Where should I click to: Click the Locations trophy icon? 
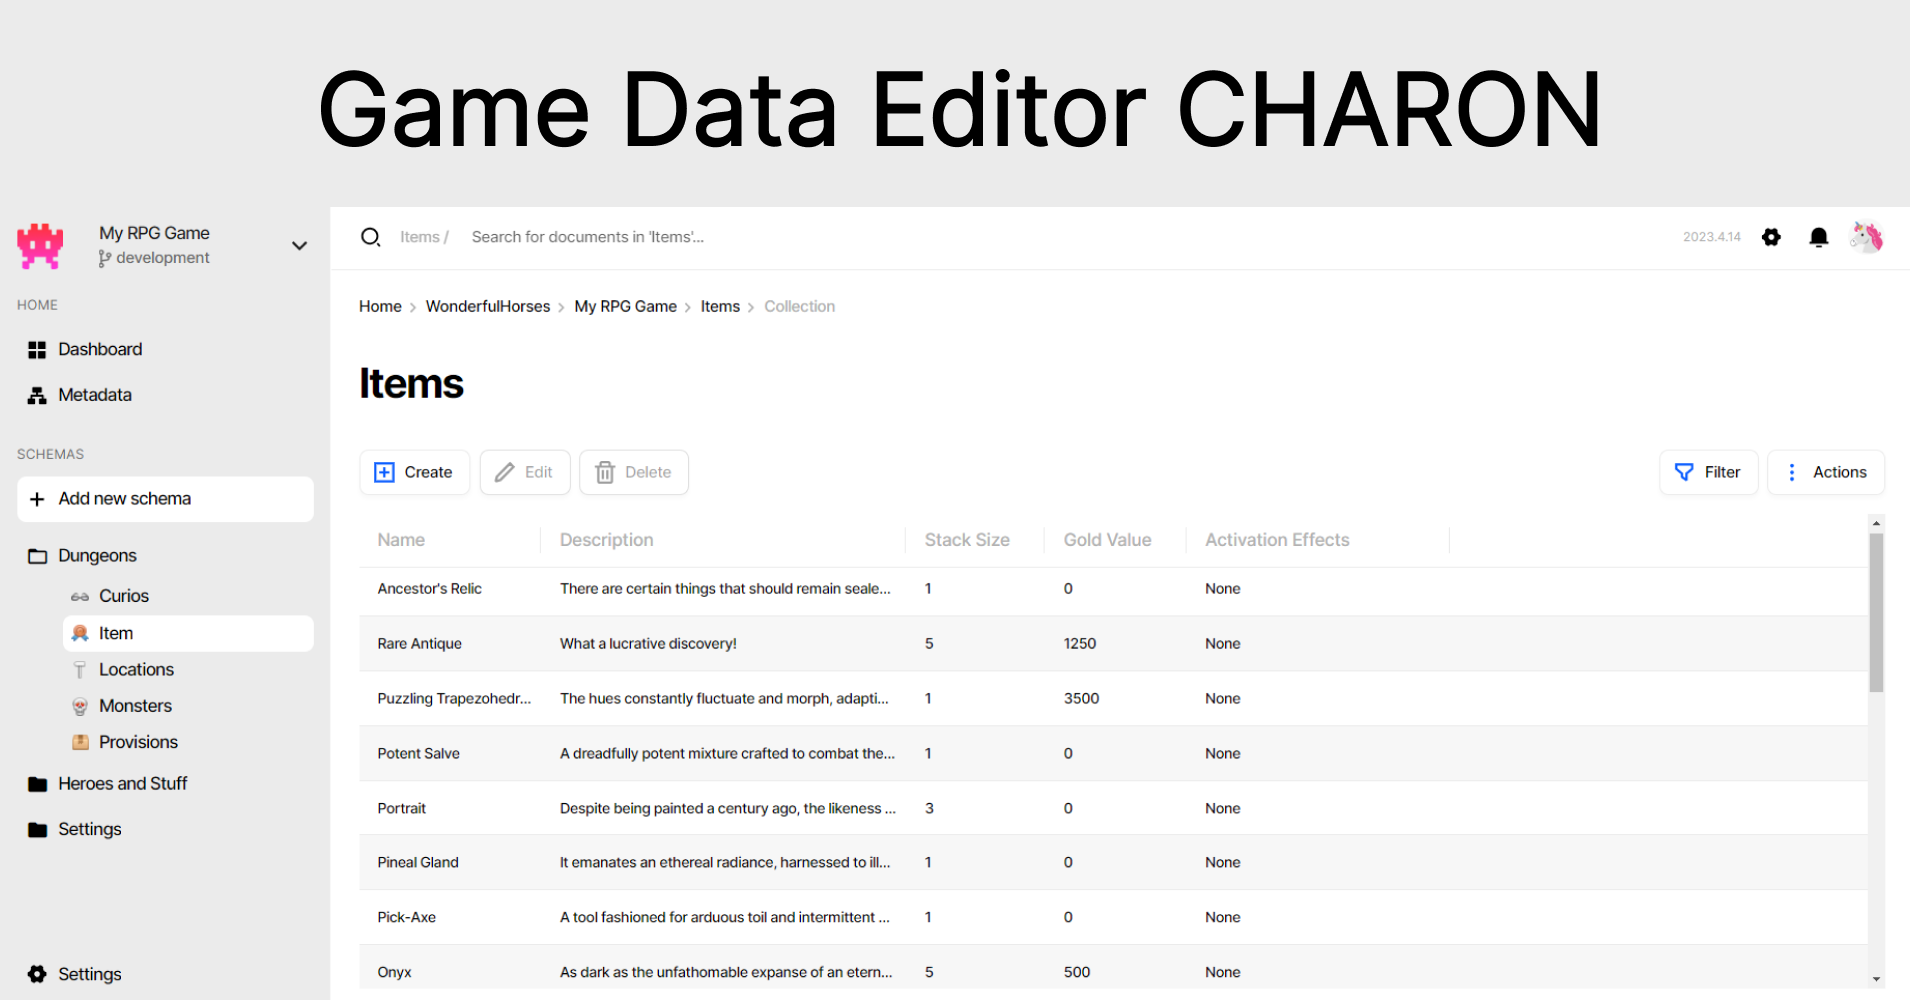point(80,669)
